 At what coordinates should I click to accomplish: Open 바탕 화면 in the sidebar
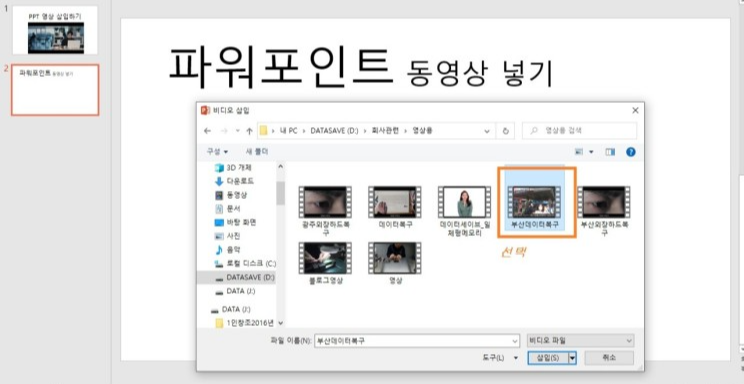[x=236, y=222]
